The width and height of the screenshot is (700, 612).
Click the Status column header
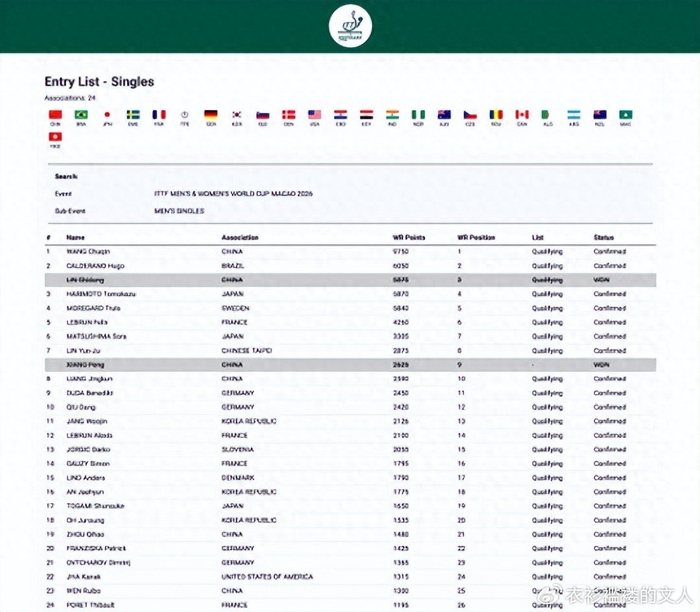pyautogui.click(x=604, y=237)
